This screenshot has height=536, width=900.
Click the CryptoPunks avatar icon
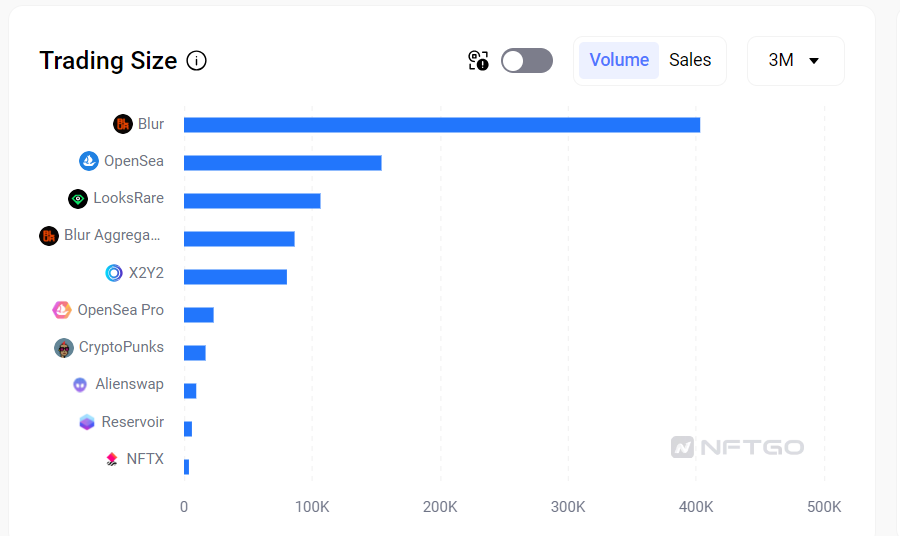click(64, 348)
